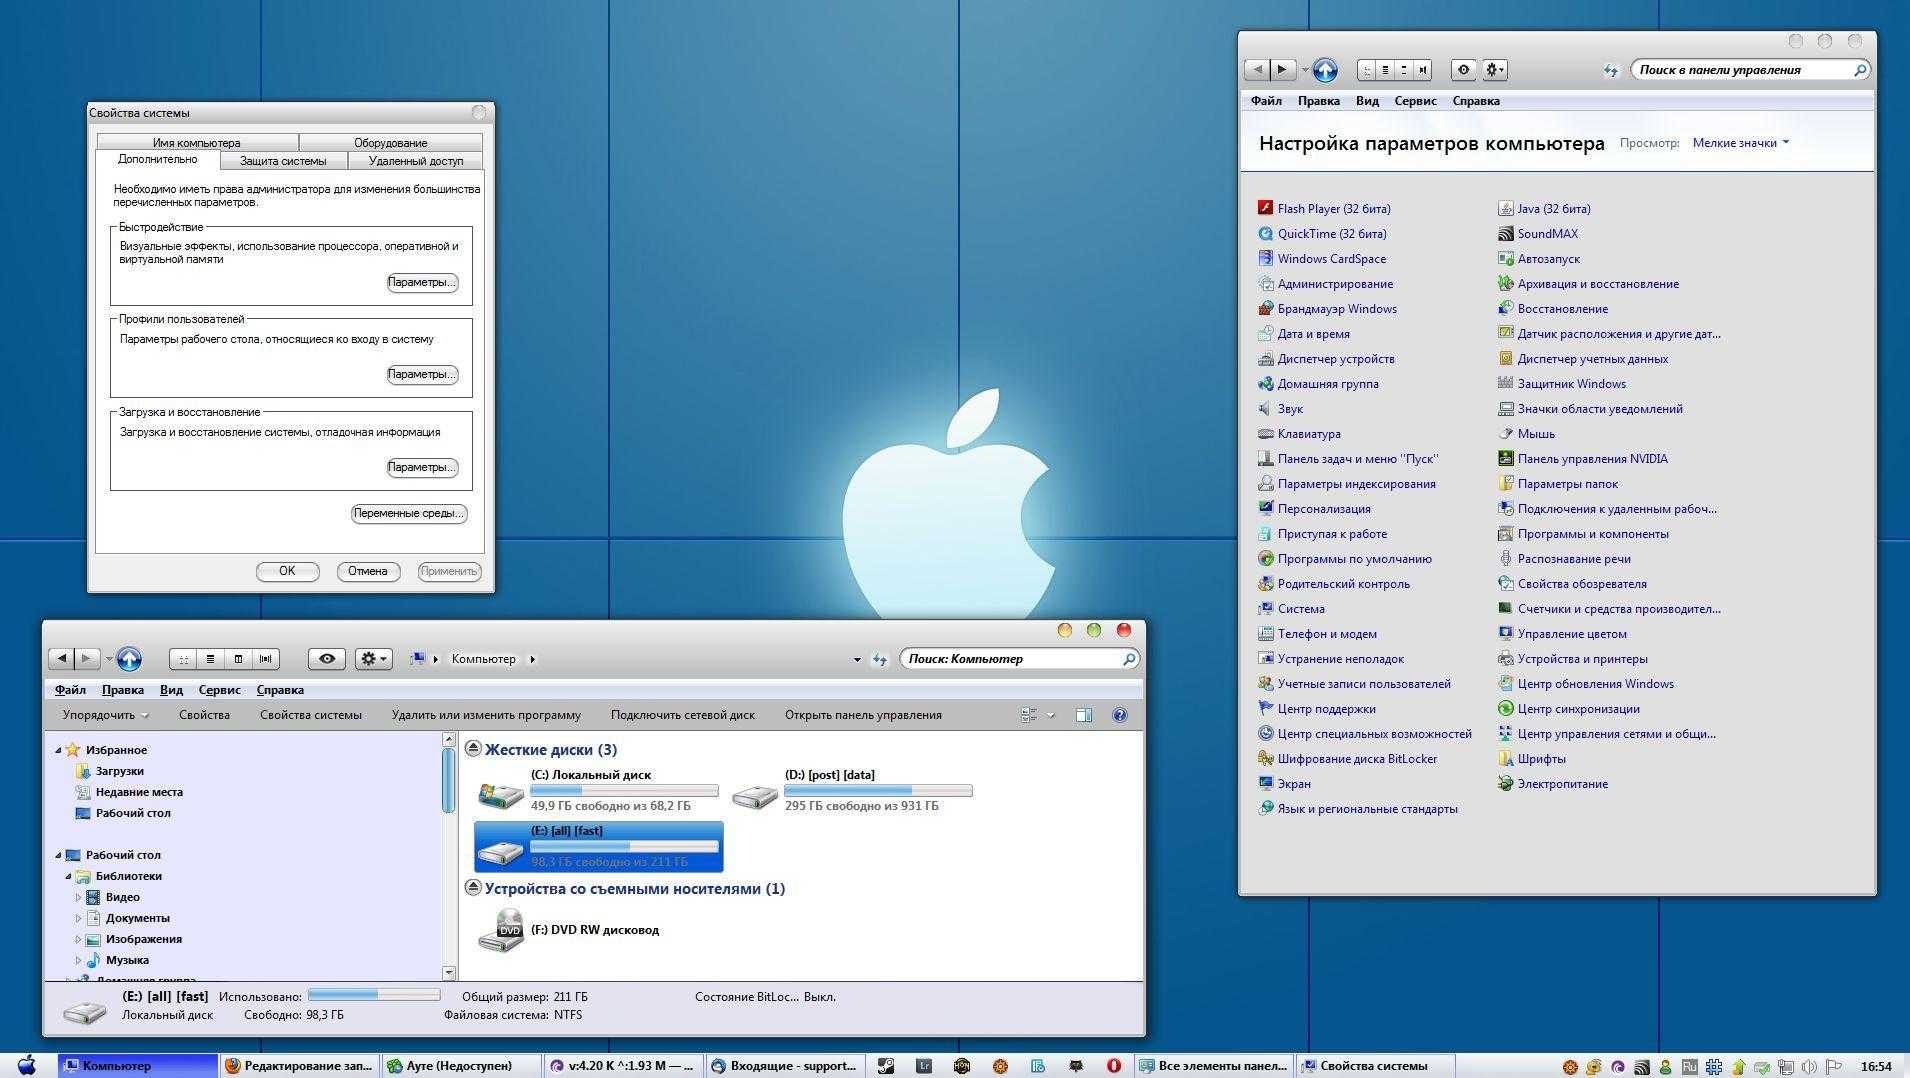The width and height of the screenshot is (1910, 1078).
Task: Open the Сервис menu in Control Panel
Action: 1415,101
